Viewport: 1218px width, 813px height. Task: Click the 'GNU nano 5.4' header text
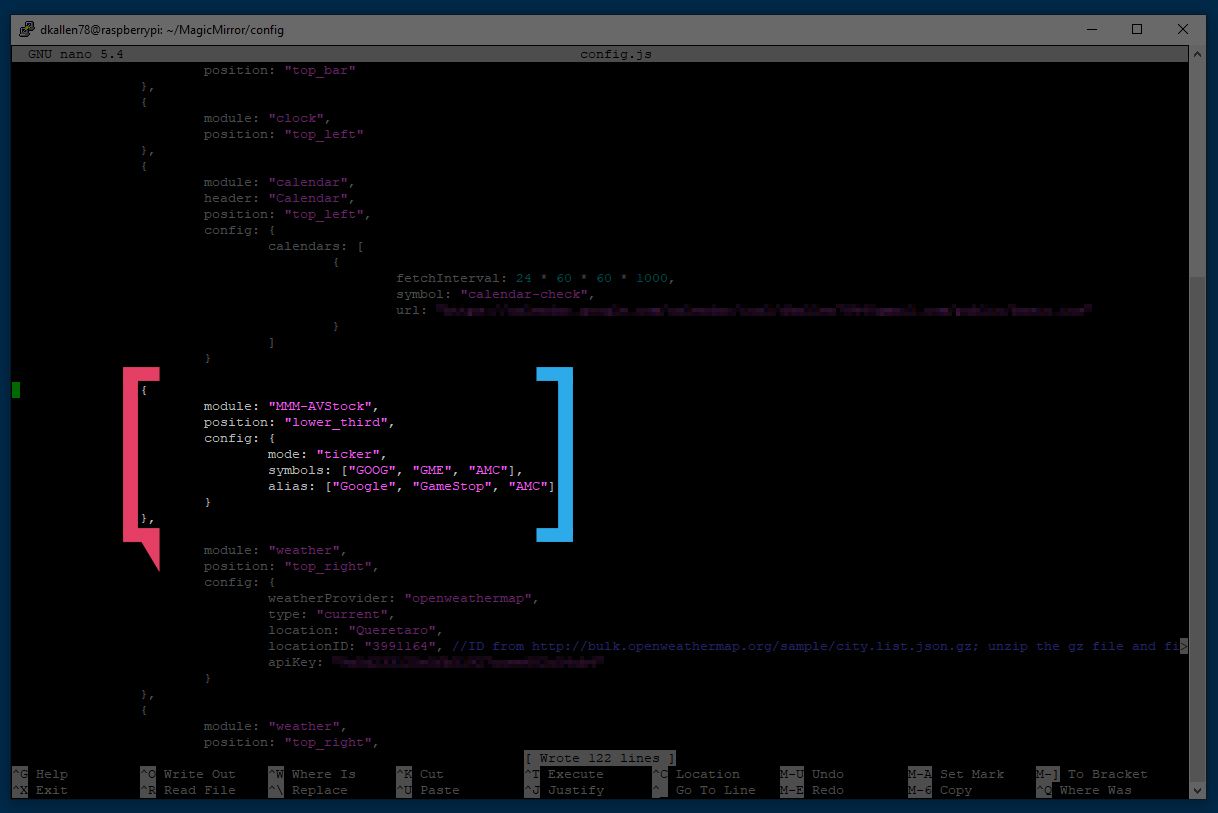(x=76, y=54)
